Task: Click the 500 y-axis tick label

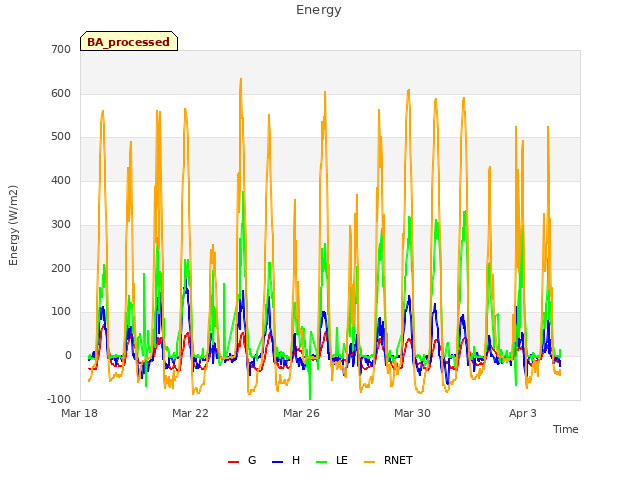Action: pos(61,137)
